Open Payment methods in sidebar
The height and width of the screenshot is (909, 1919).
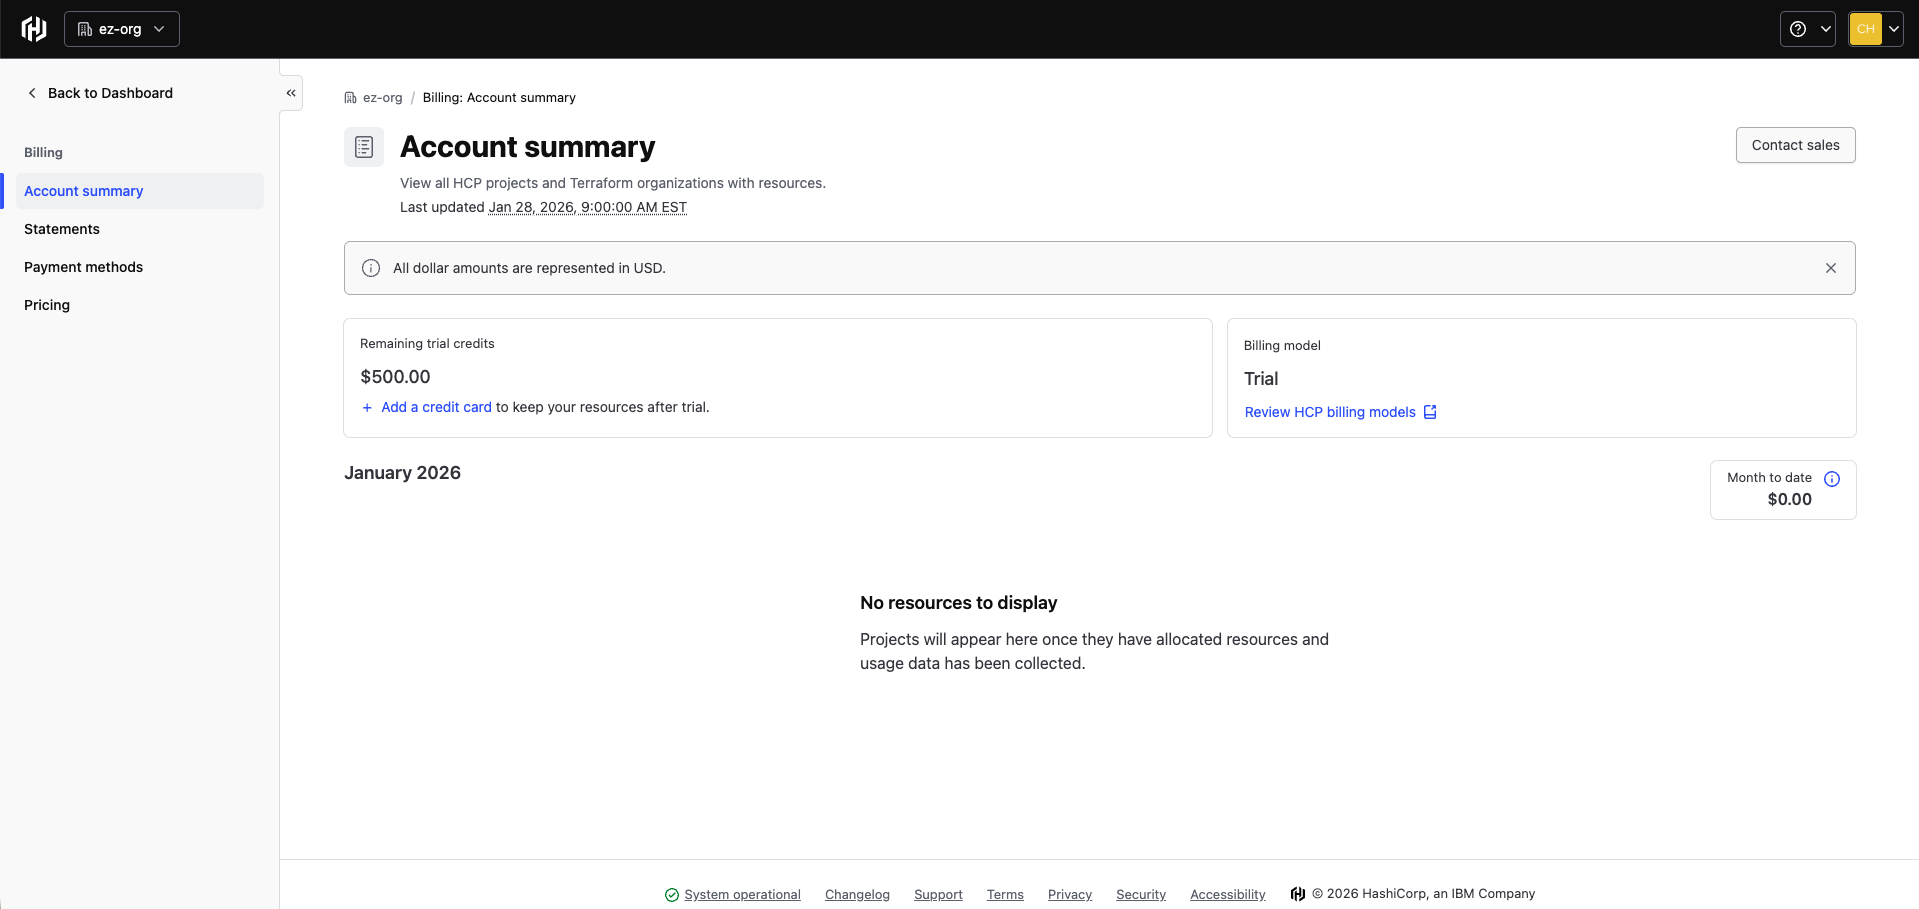[140, 267]
